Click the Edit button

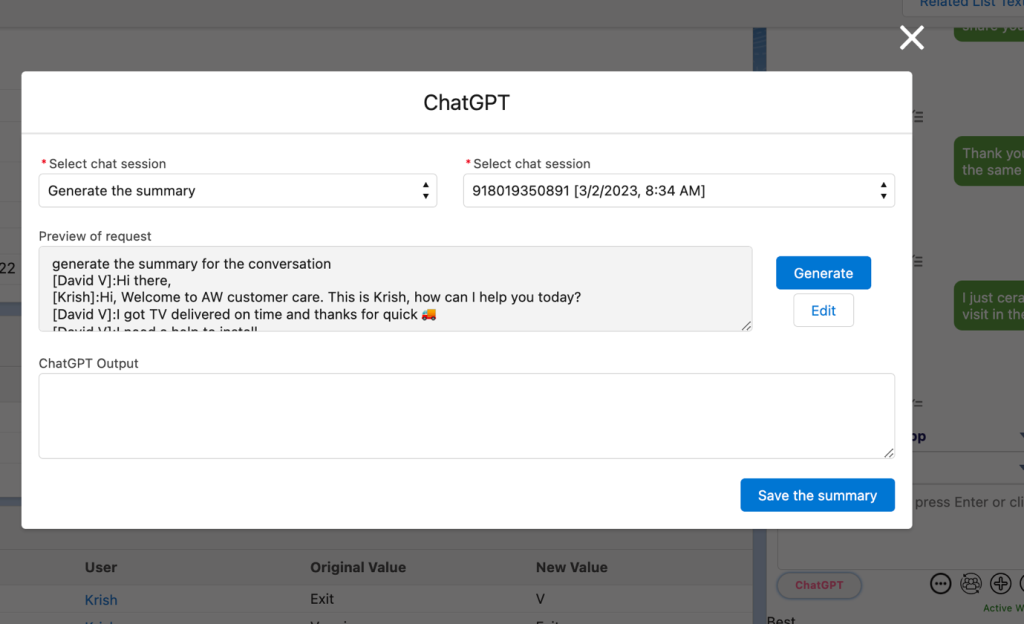823,311
